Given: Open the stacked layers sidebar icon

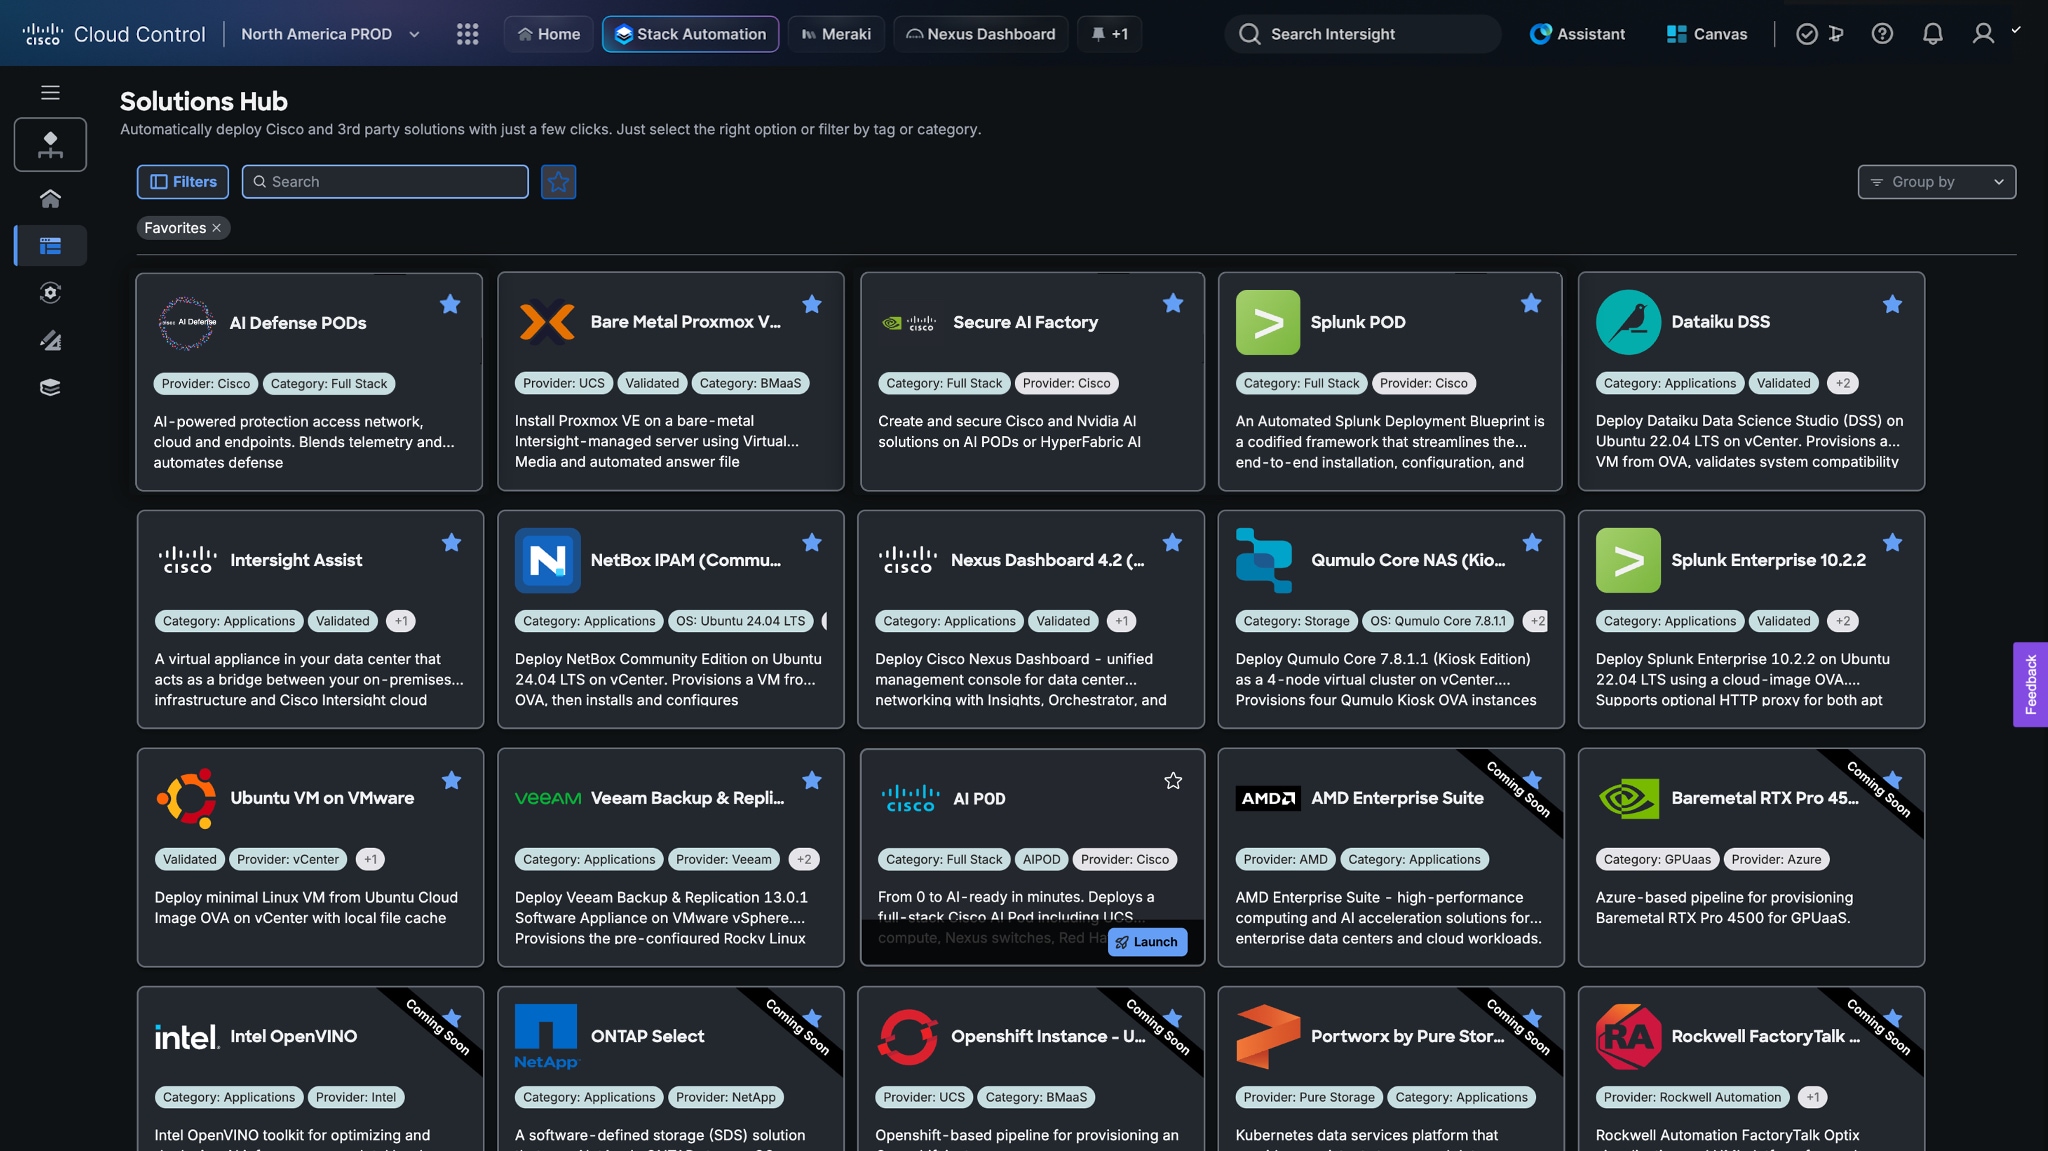Looking at the screenshot, I should tap(50, 388).
